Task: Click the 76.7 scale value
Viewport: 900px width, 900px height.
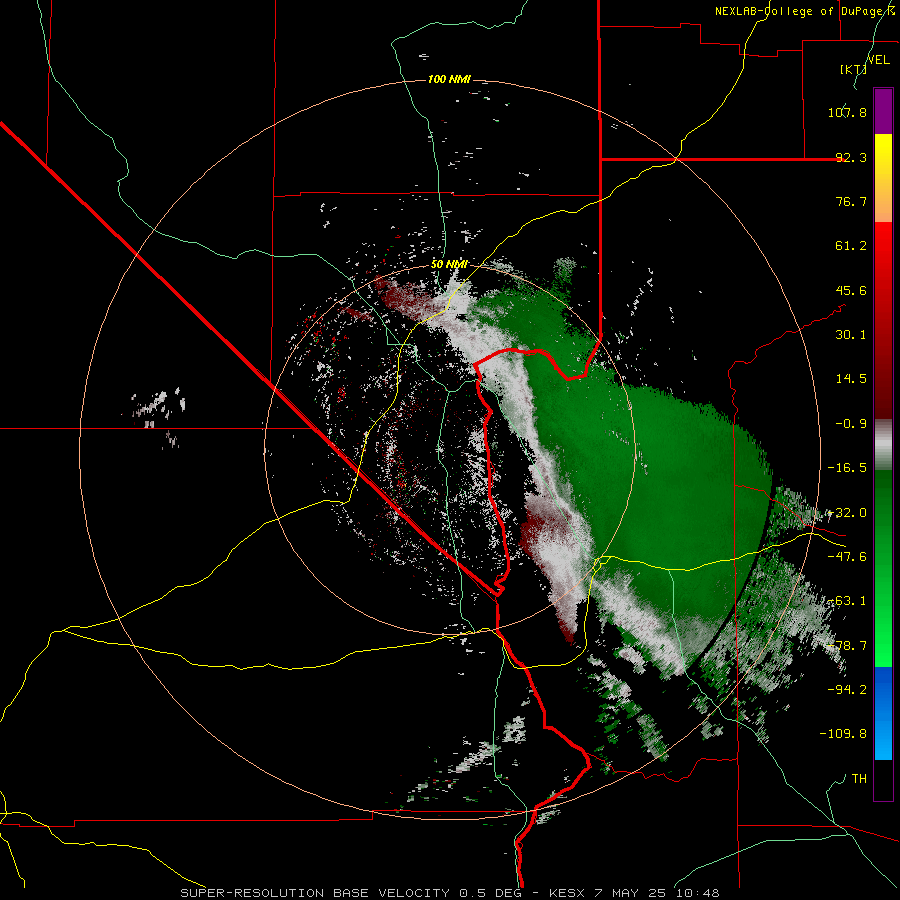Action: 851,201
